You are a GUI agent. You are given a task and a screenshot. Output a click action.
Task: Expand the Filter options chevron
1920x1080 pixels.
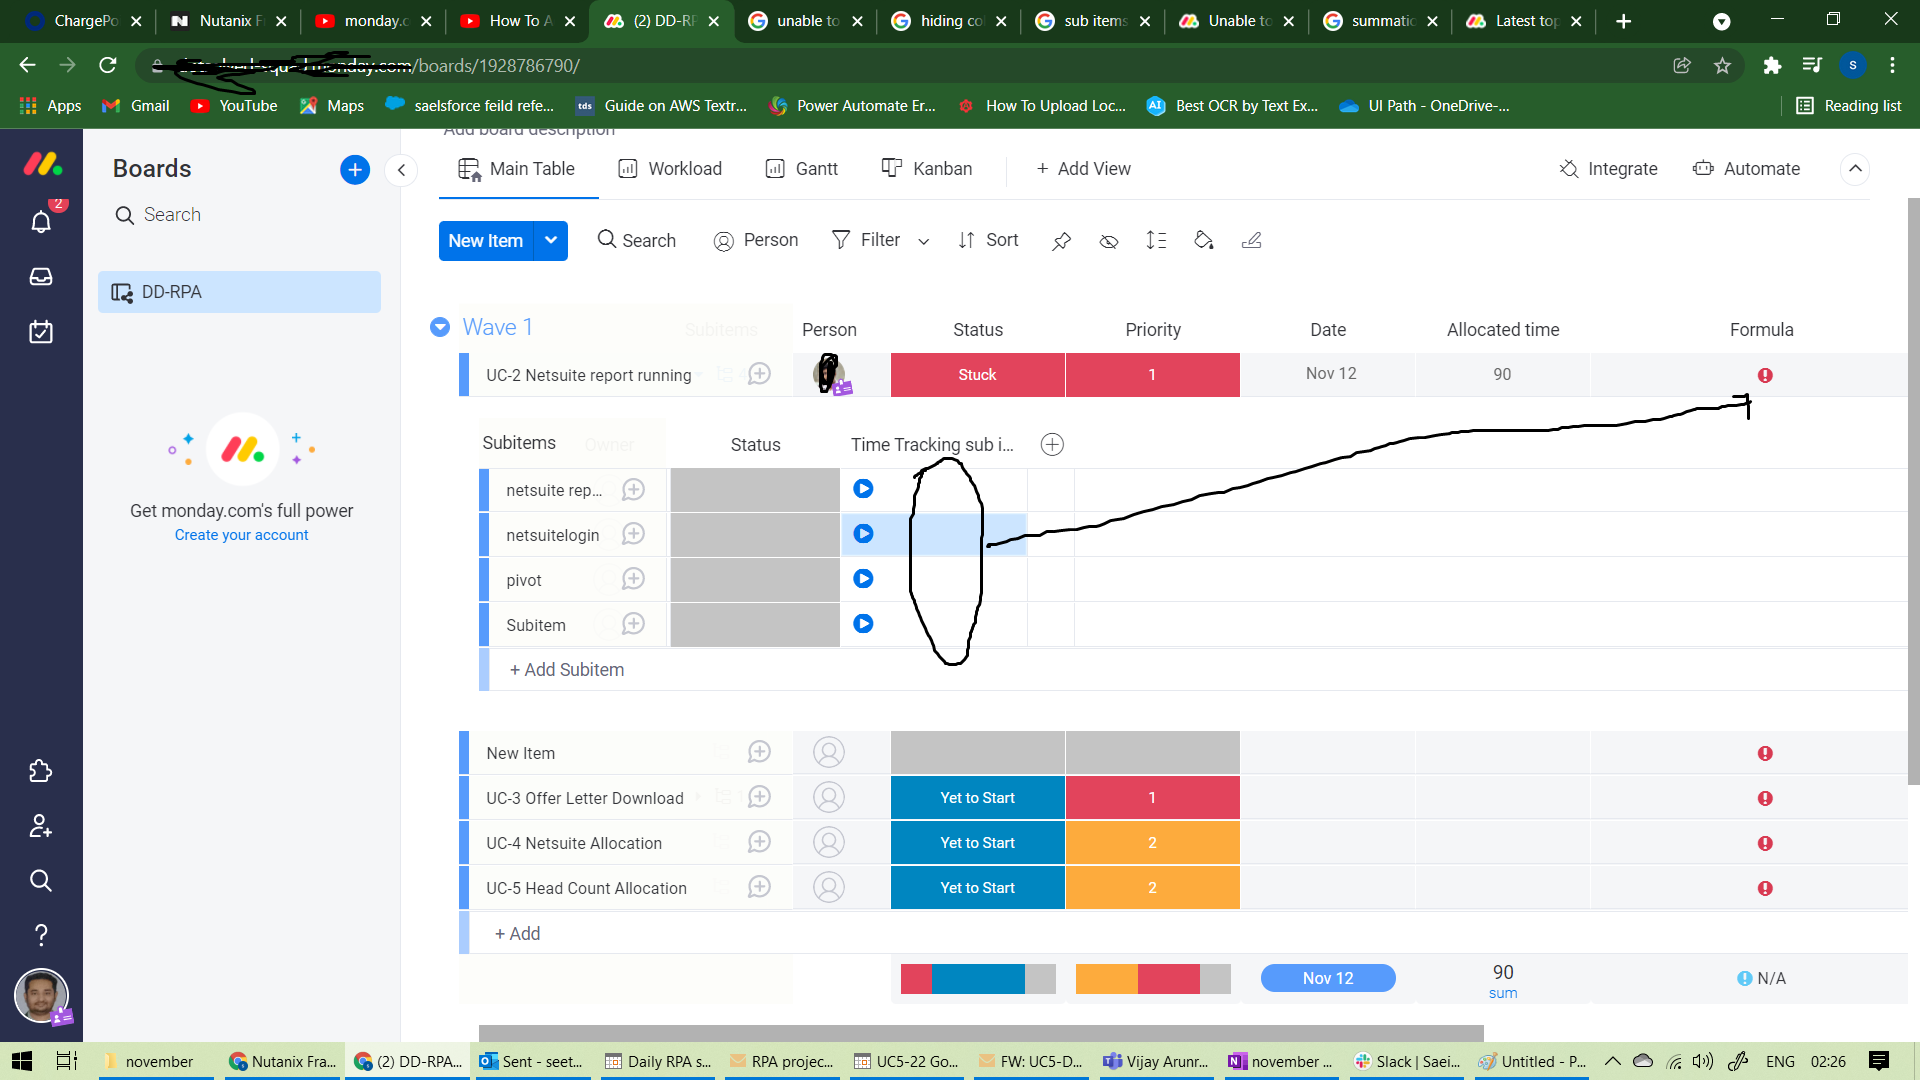(924, 241)
